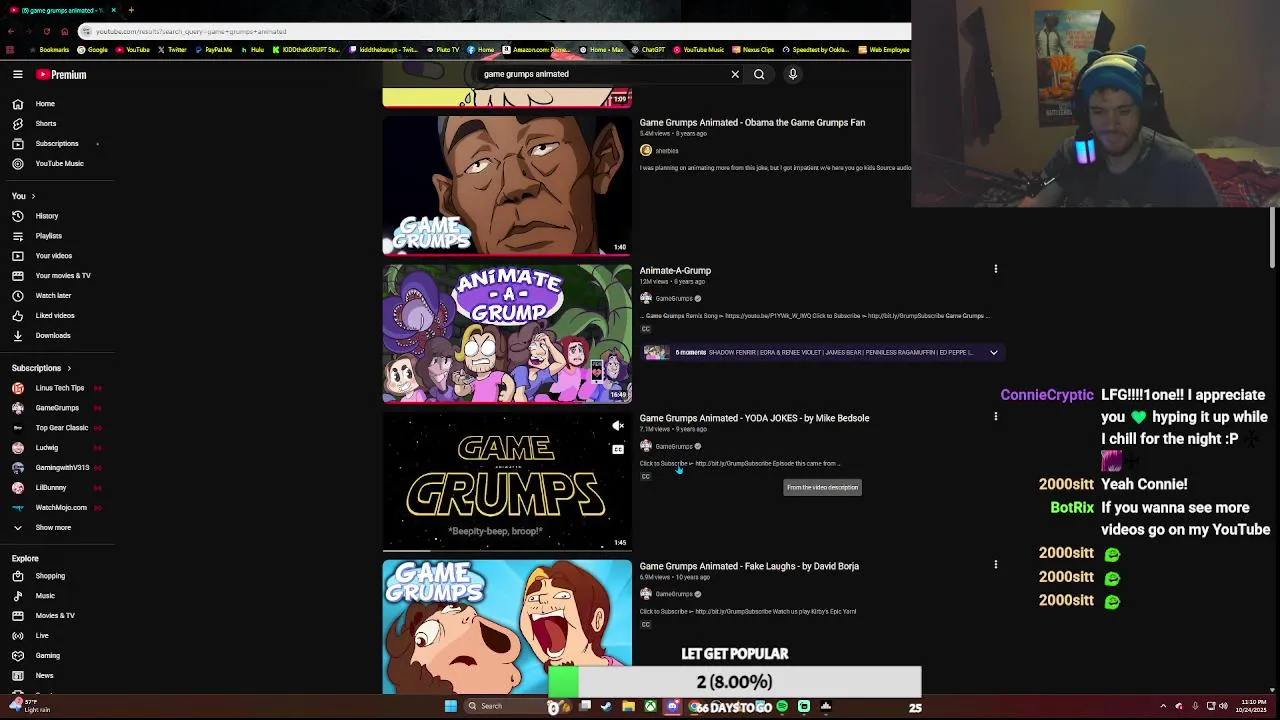Open 'Fake Laughs - by David Borja' title

tap(749, 567)
